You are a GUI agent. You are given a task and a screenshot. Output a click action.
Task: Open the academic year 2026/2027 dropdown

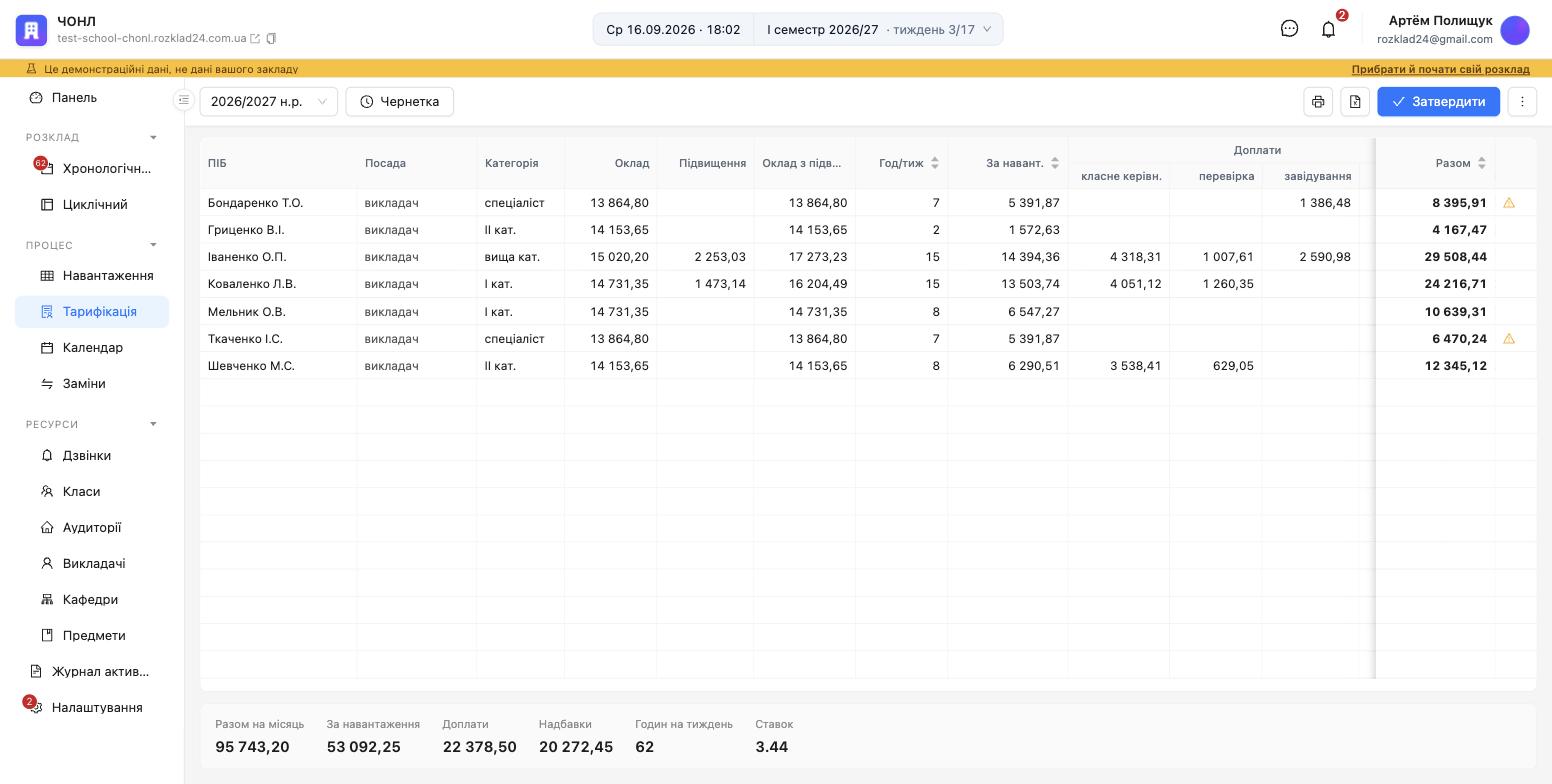[269, 102]
